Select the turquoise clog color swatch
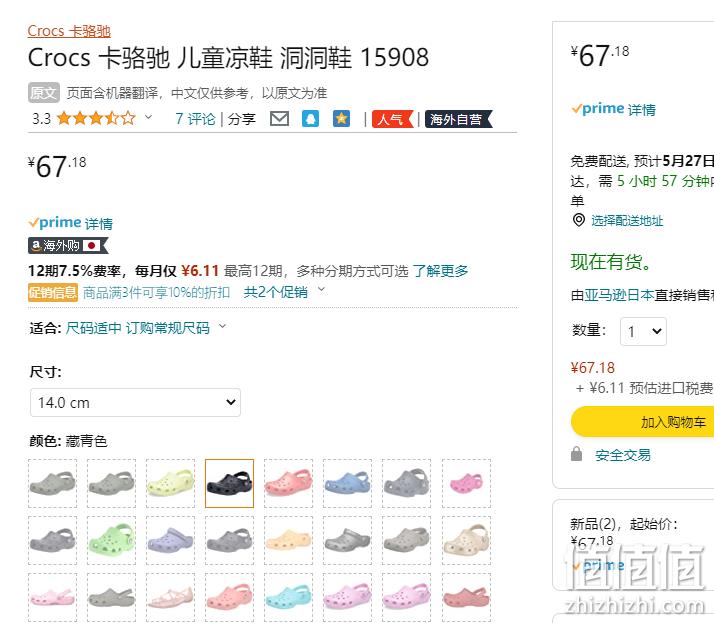The image size is (714, 623). [288, 597]
